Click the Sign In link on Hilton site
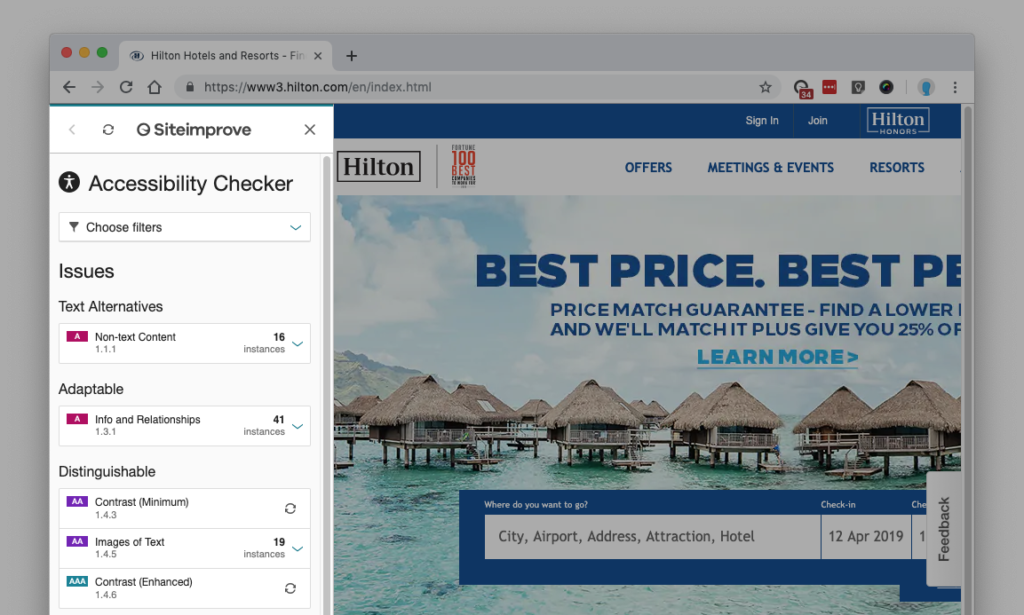Screen dimensions: 1024x615 pos(762,121)
